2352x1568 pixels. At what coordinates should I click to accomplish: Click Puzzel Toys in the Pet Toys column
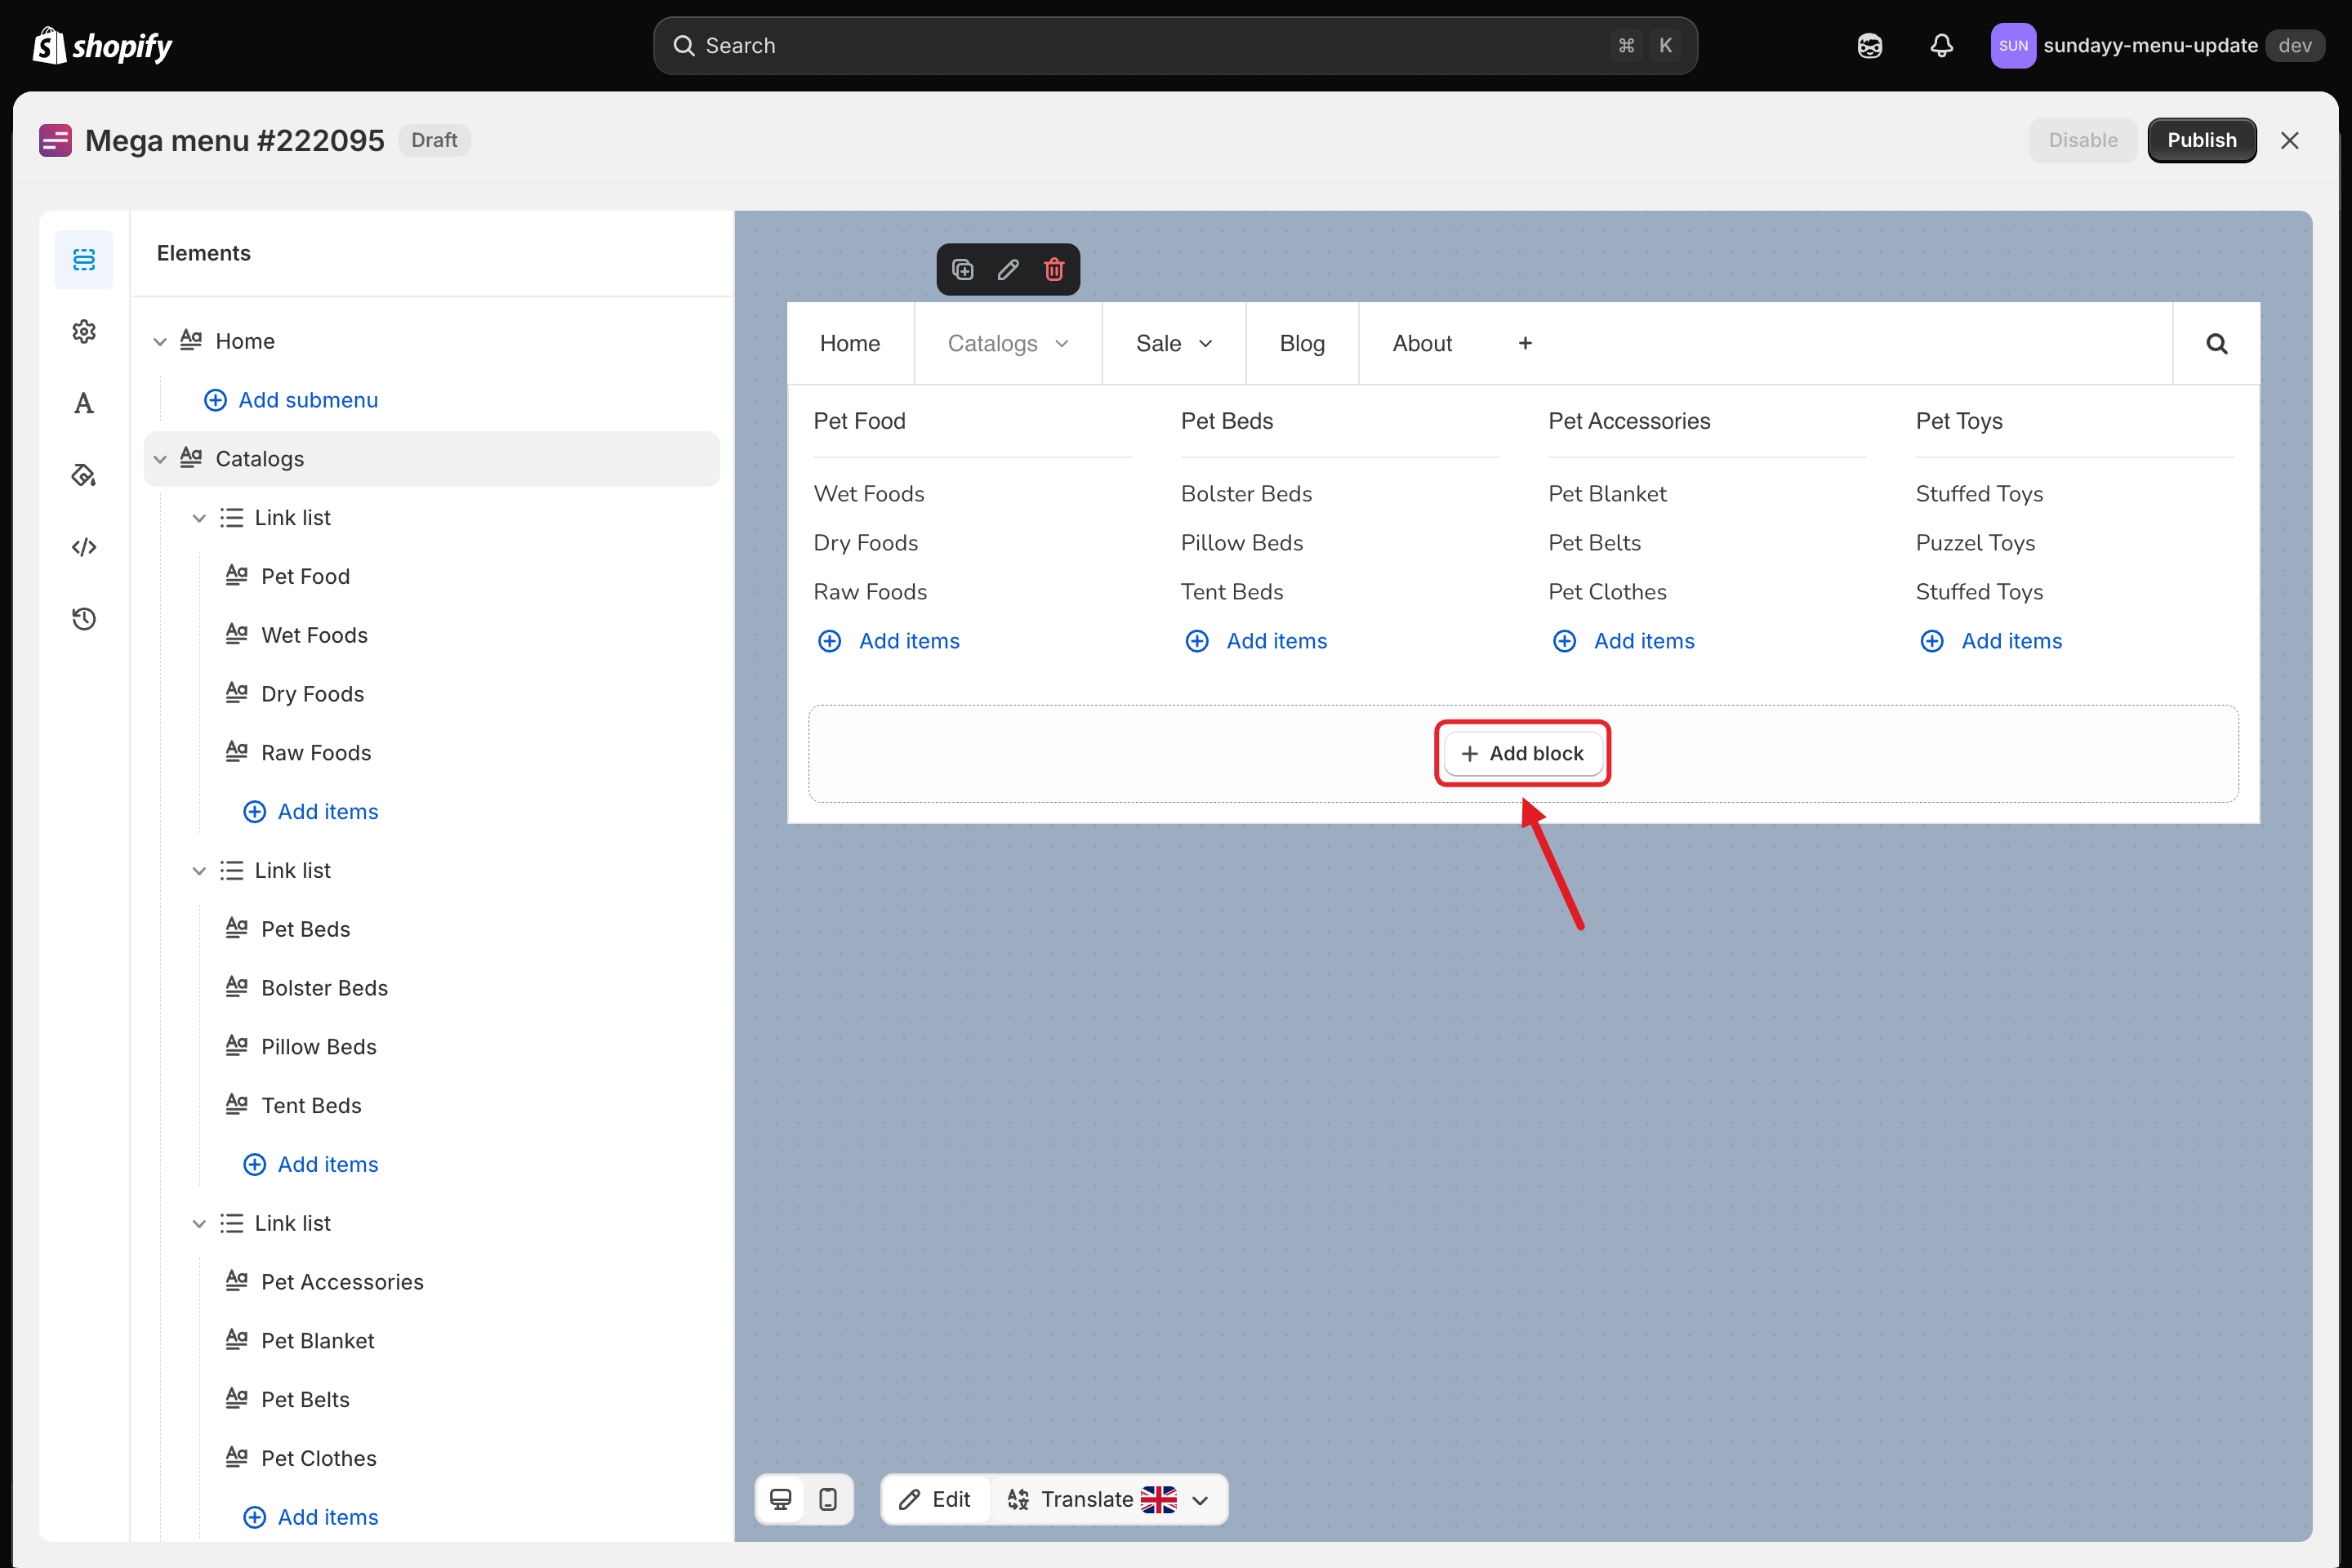pyautogui.click(x=1975, y=543)
